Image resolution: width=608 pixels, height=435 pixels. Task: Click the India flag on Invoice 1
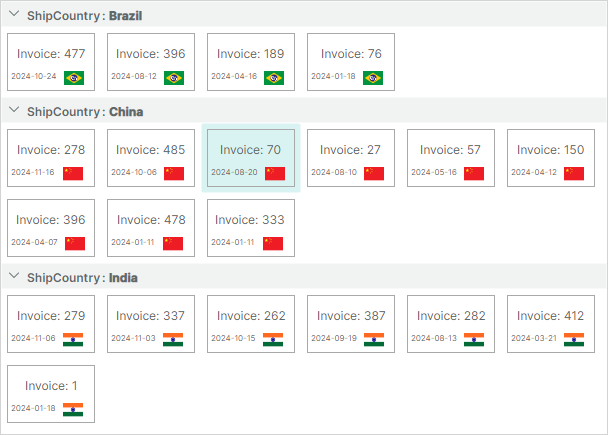pyautogui.click(x=73, y=409)
